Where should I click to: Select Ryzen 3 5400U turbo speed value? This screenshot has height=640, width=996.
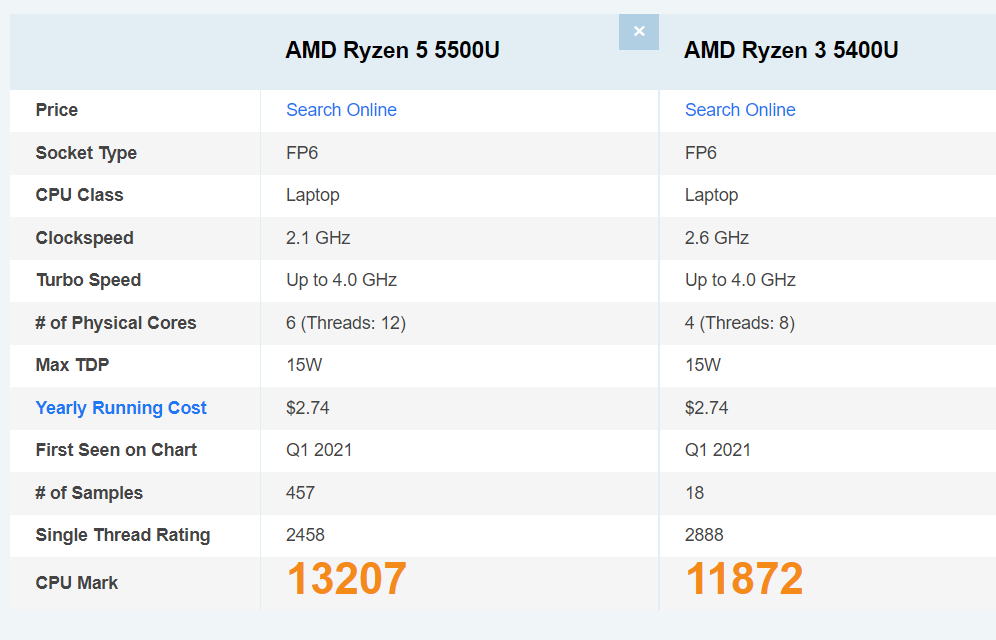point(741,280)
